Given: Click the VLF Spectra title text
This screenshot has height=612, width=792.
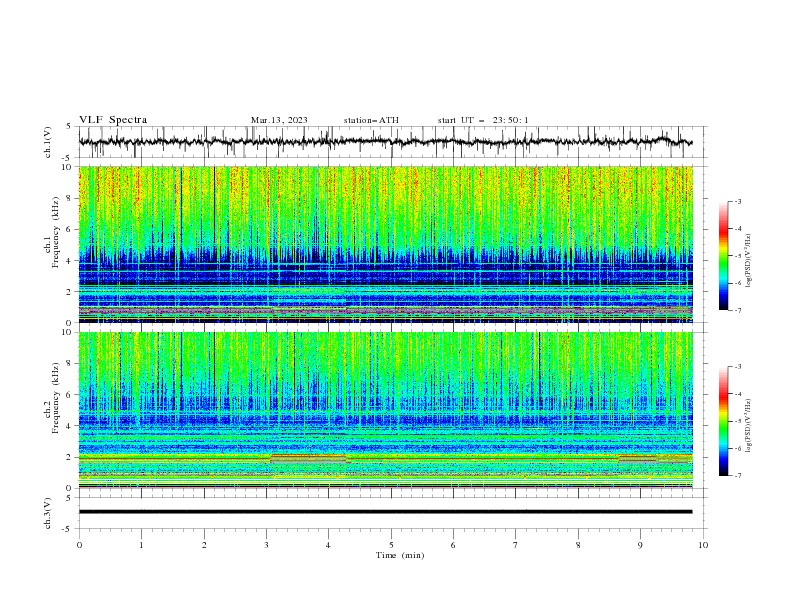Looking at the screenshot, I should 113,120.
